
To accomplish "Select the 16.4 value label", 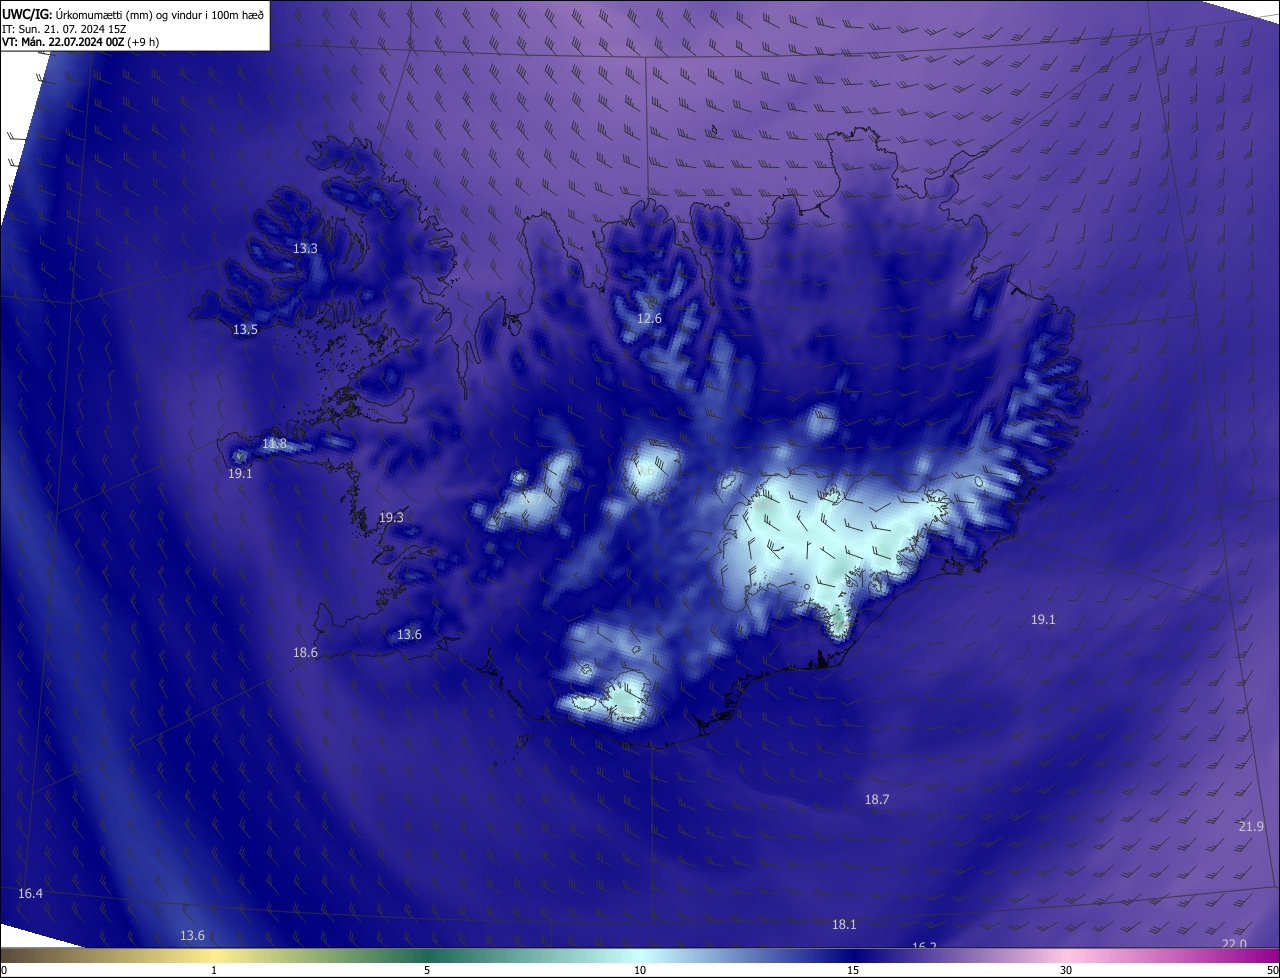I will [x=30, y=892].
